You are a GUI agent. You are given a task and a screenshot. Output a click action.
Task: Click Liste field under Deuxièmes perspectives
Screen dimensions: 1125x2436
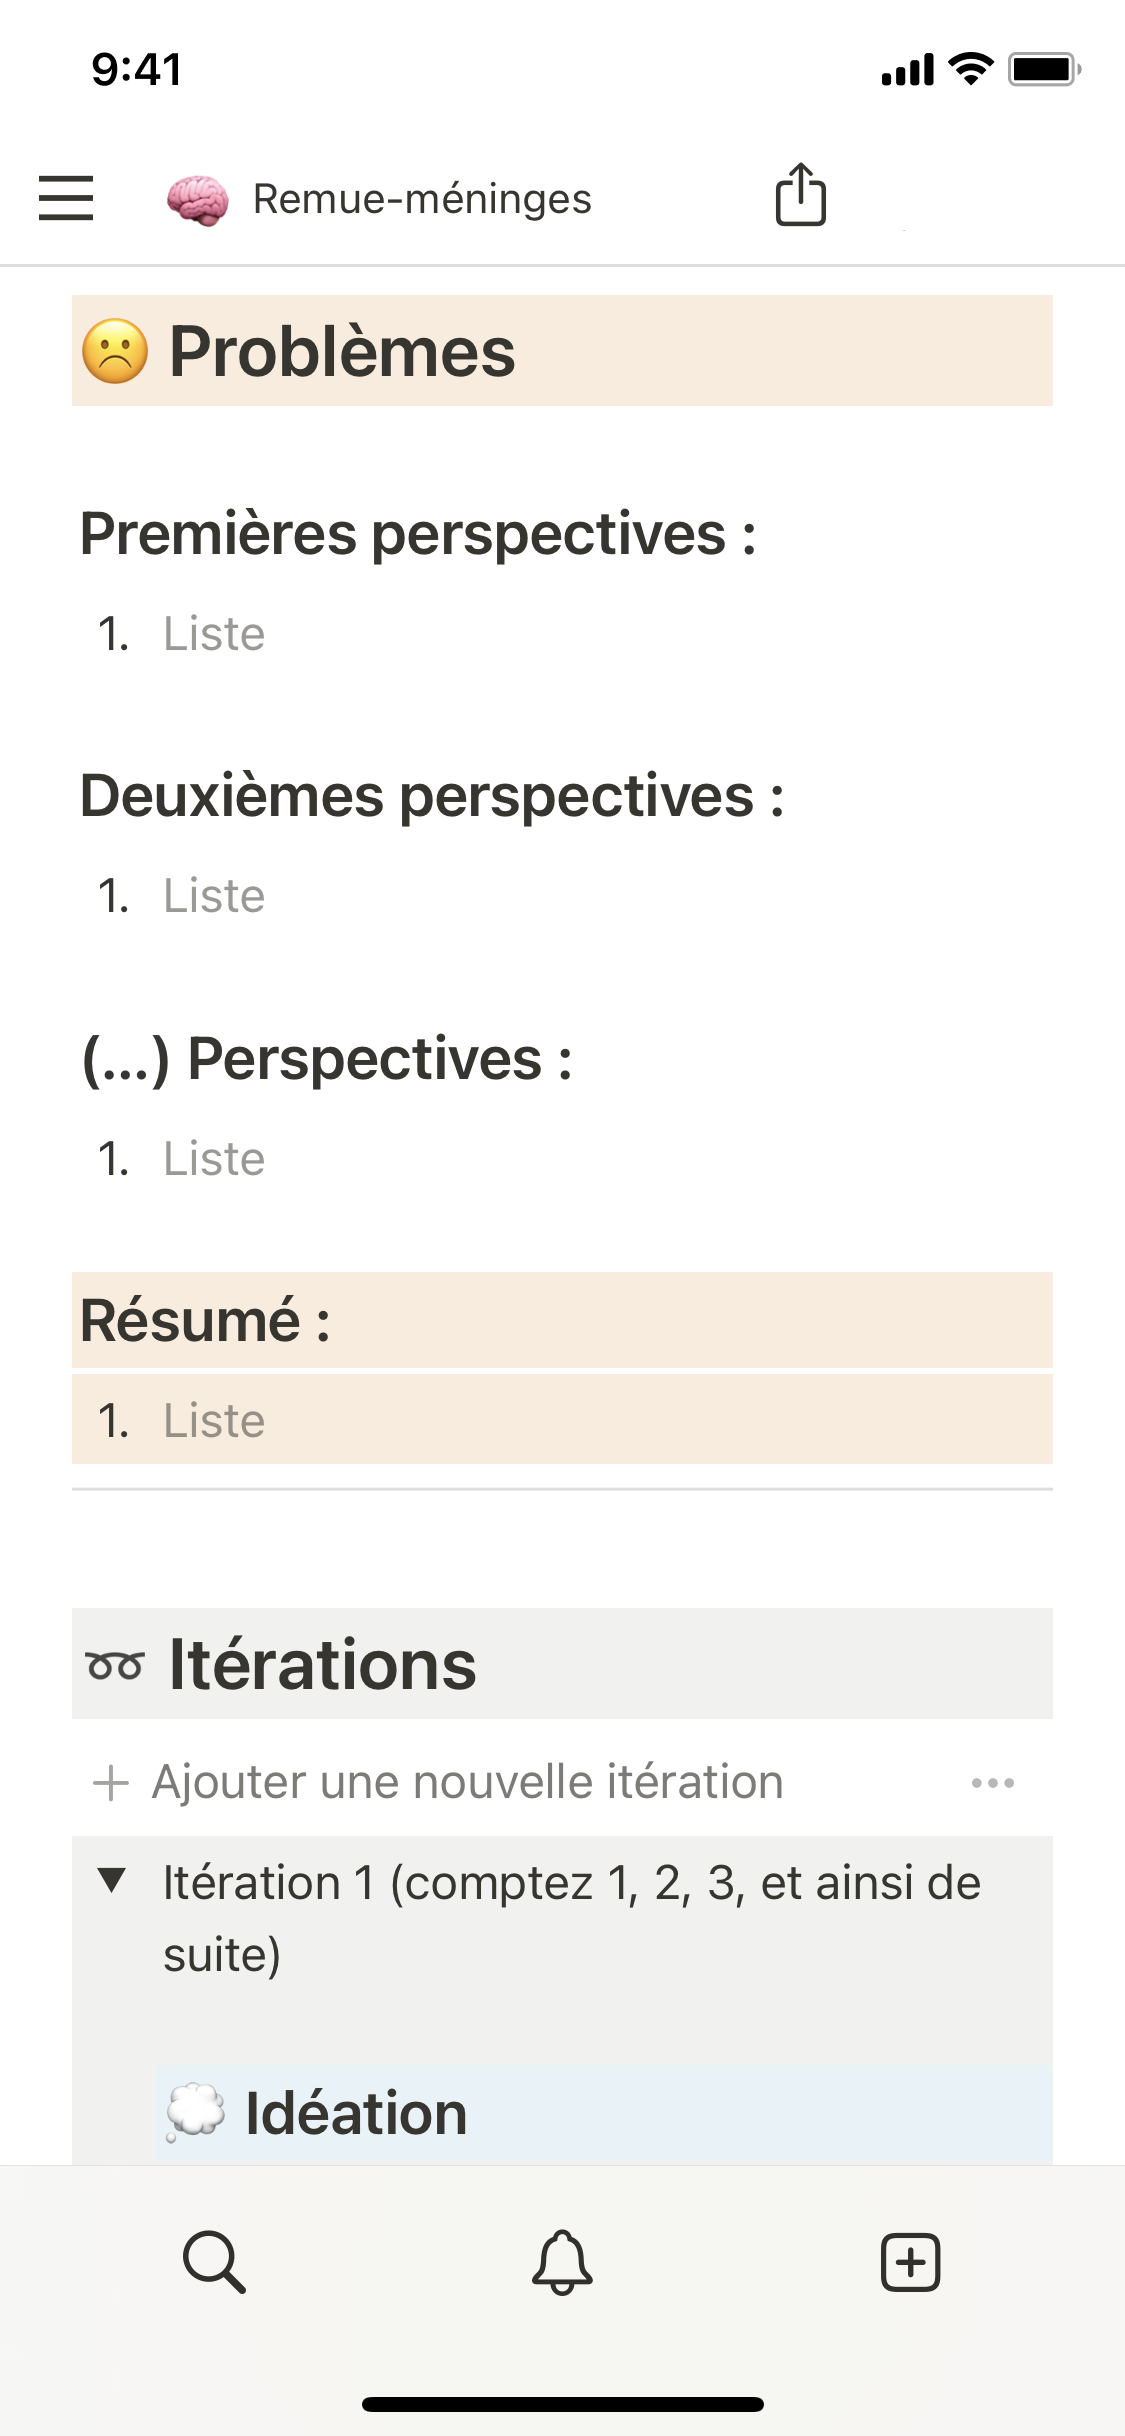coord(214,896)
